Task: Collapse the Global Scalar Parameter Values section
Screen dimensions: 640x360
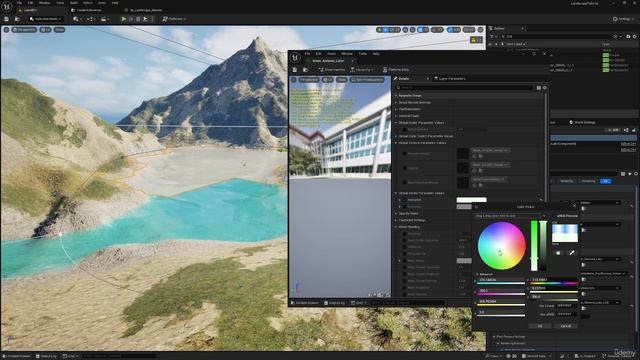Action: click(x=396, y=122)
